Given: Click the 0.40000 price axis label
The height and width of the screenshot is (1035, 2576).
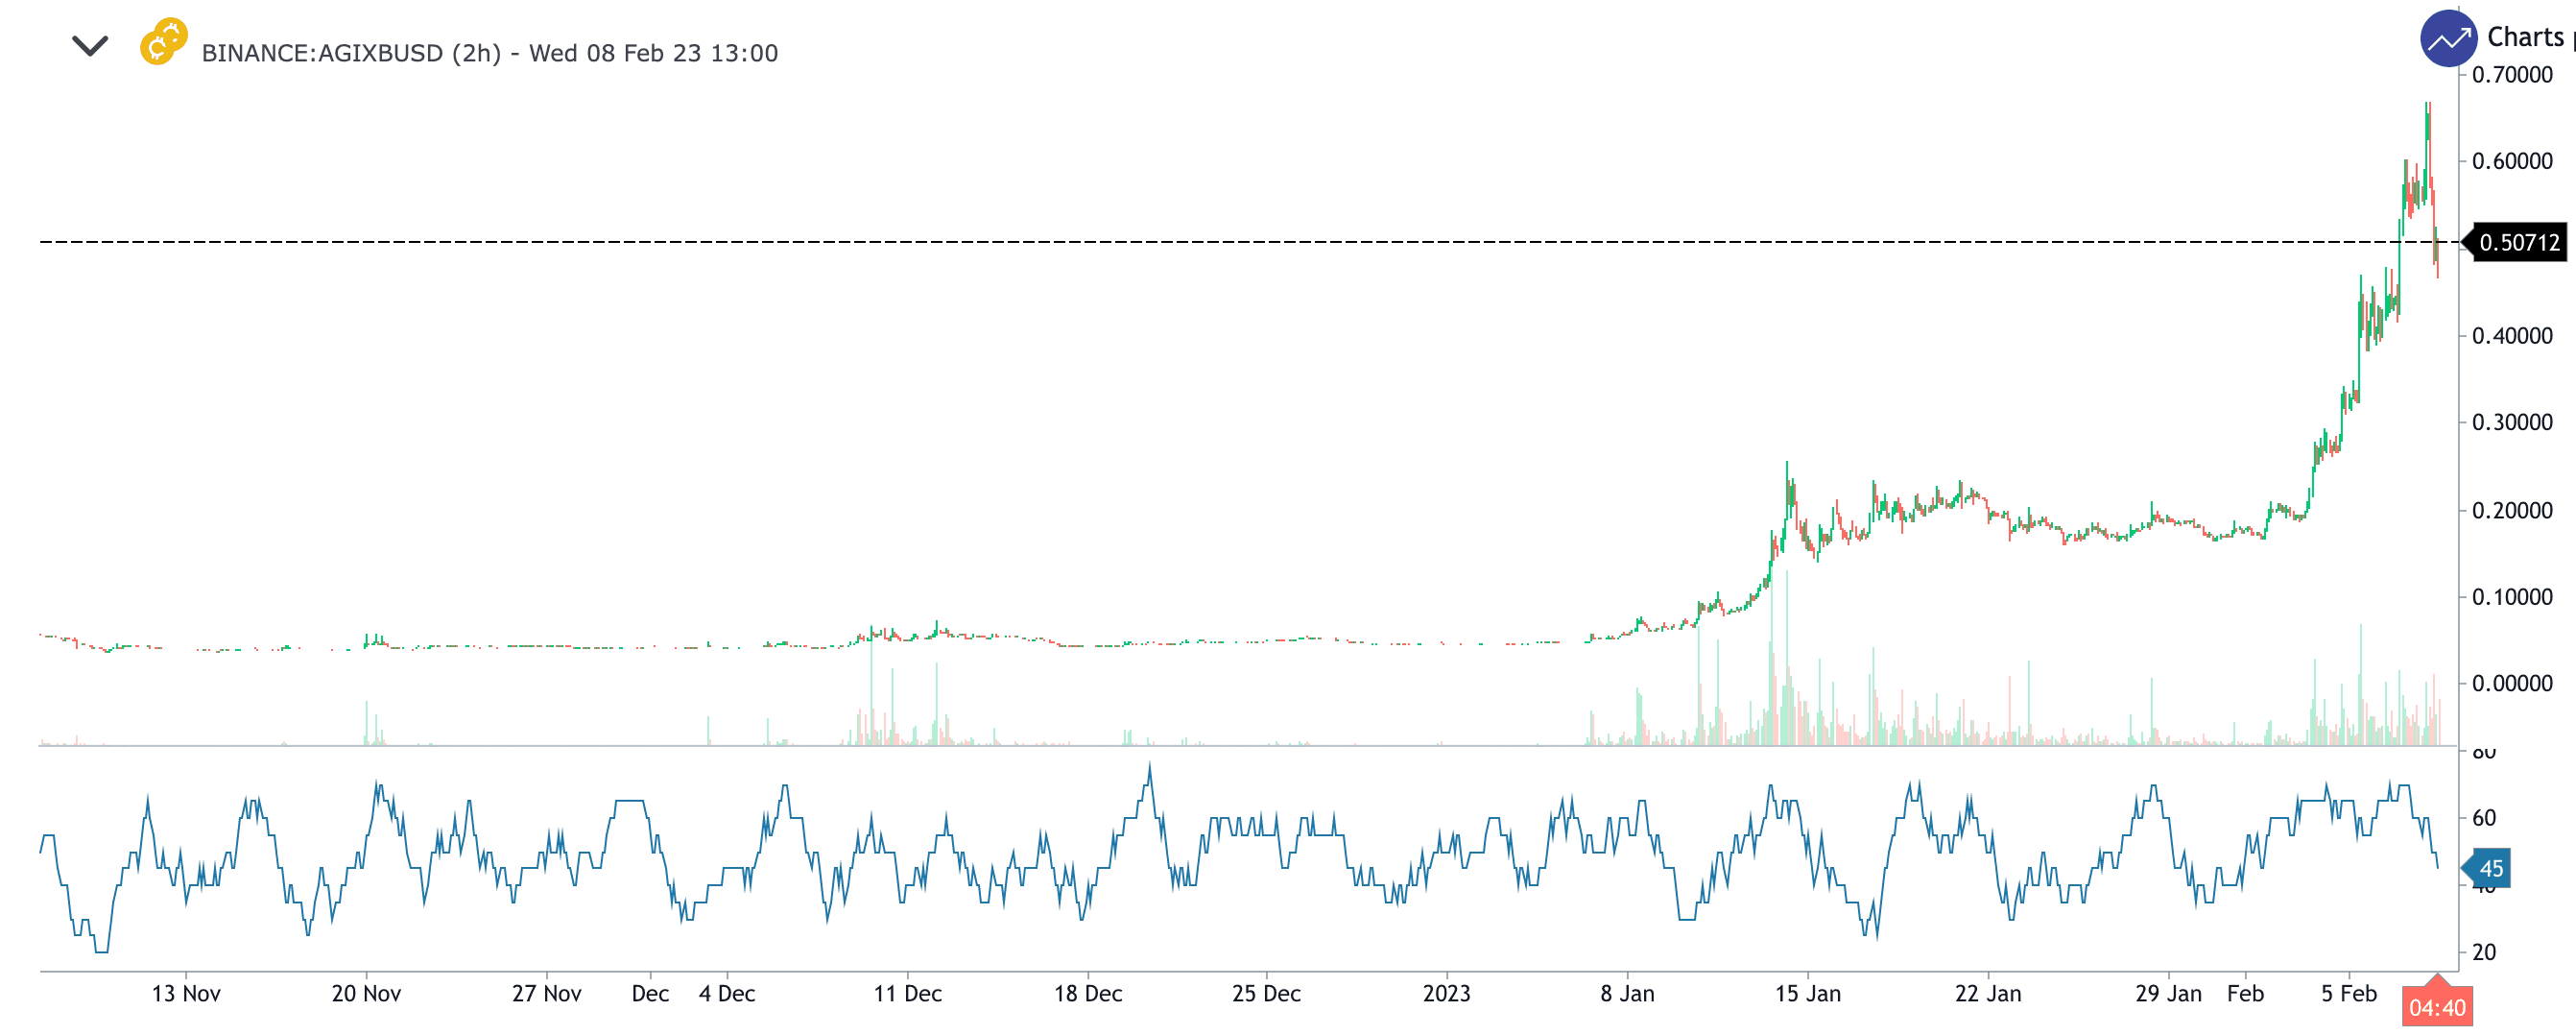Looking at the screenshot, I should click(2511, 336).
